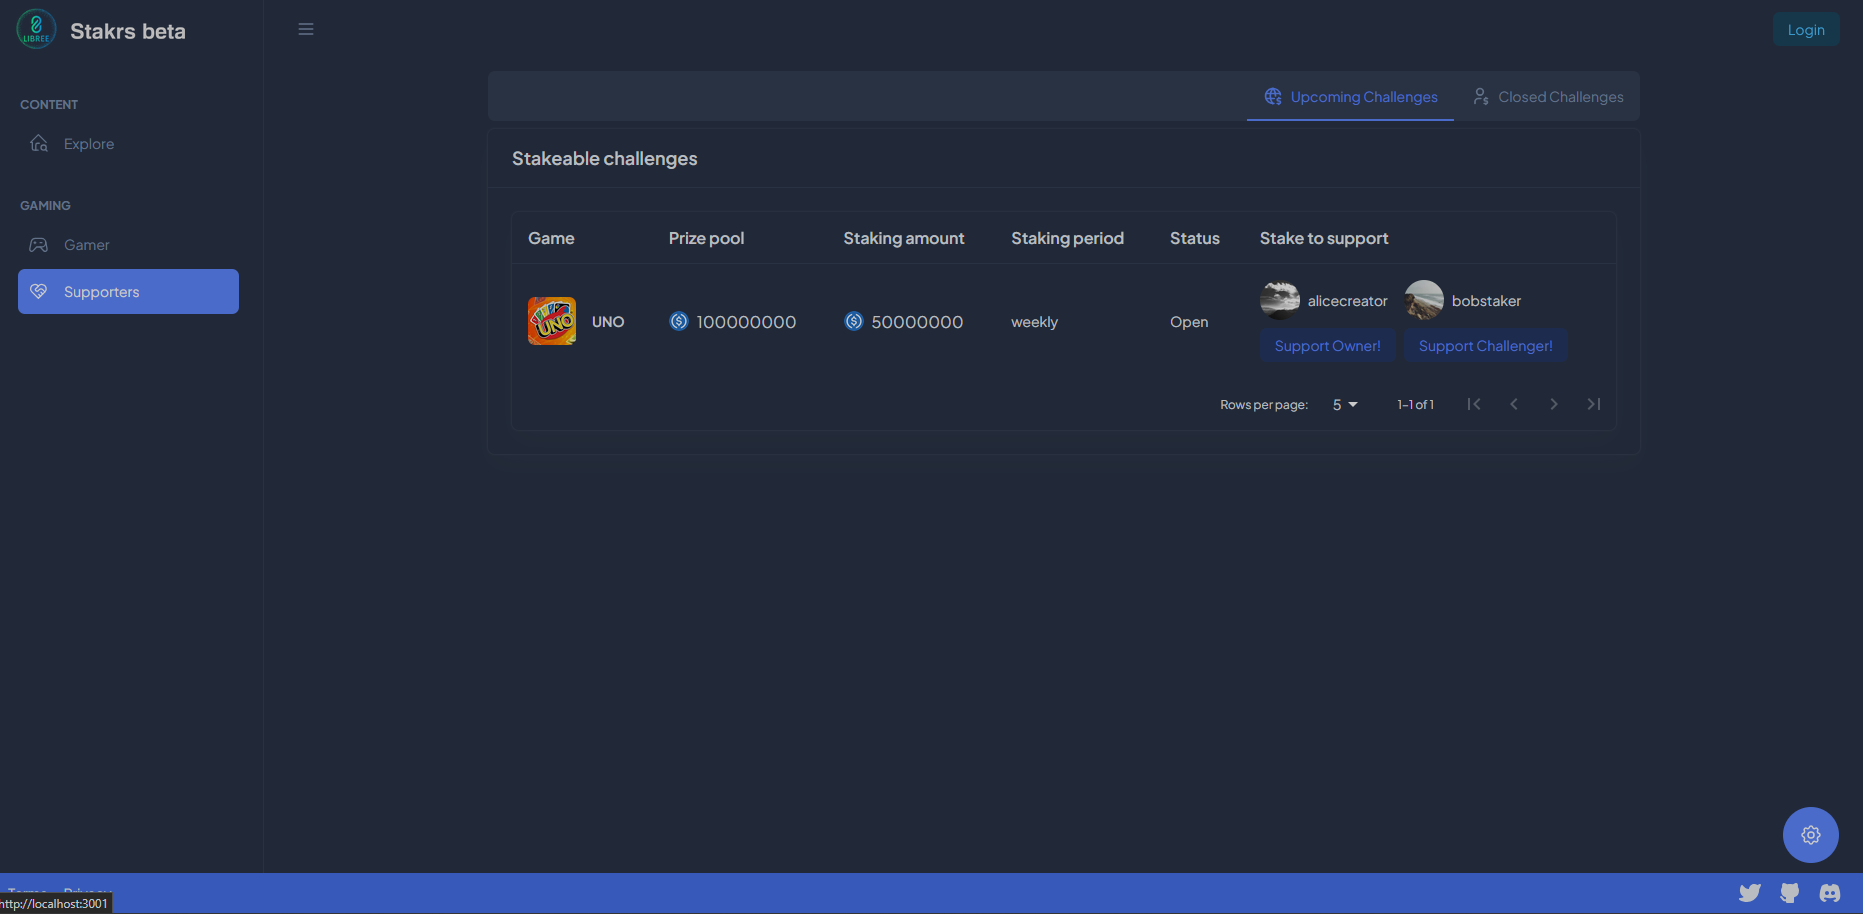Click the Login button
This screenshot has height=914, width=1863.
pyautogui.click(x=1806, y=29)
